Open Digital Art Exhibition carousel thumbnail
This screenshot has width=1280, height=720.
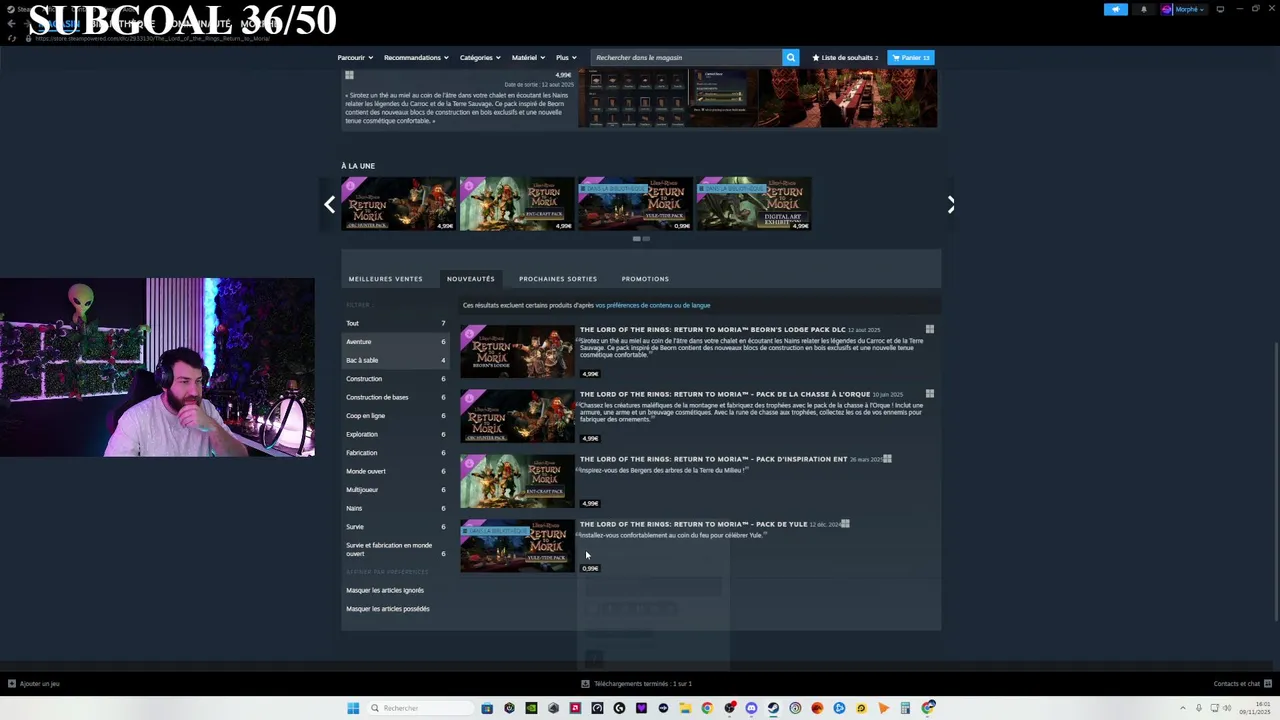(x=754, y=204)
